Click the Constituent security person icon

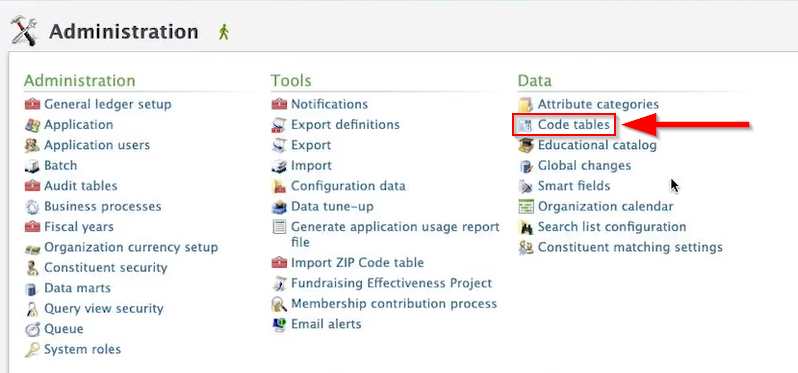tap(32, 268)
